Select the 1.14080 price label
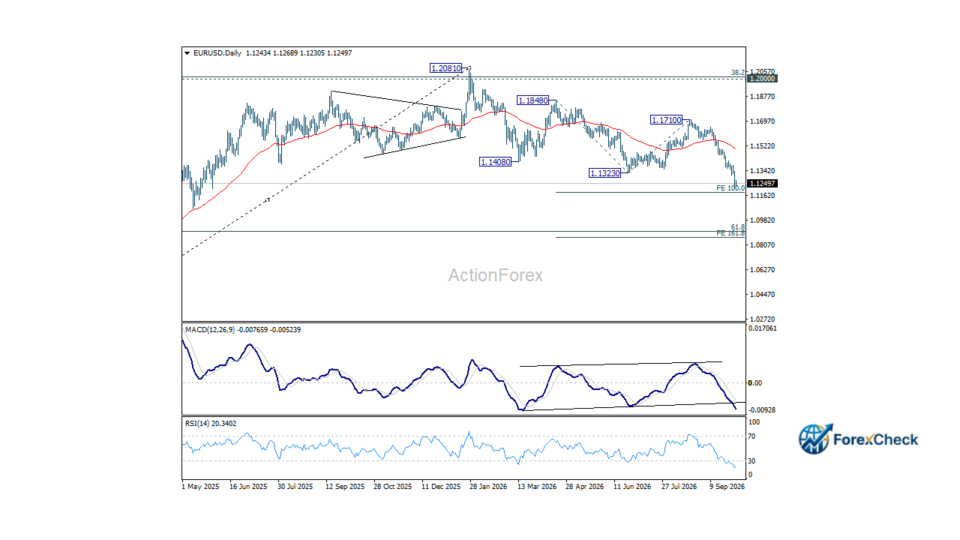The height and width of the screenshot is (540, 960). click(495, 162)
